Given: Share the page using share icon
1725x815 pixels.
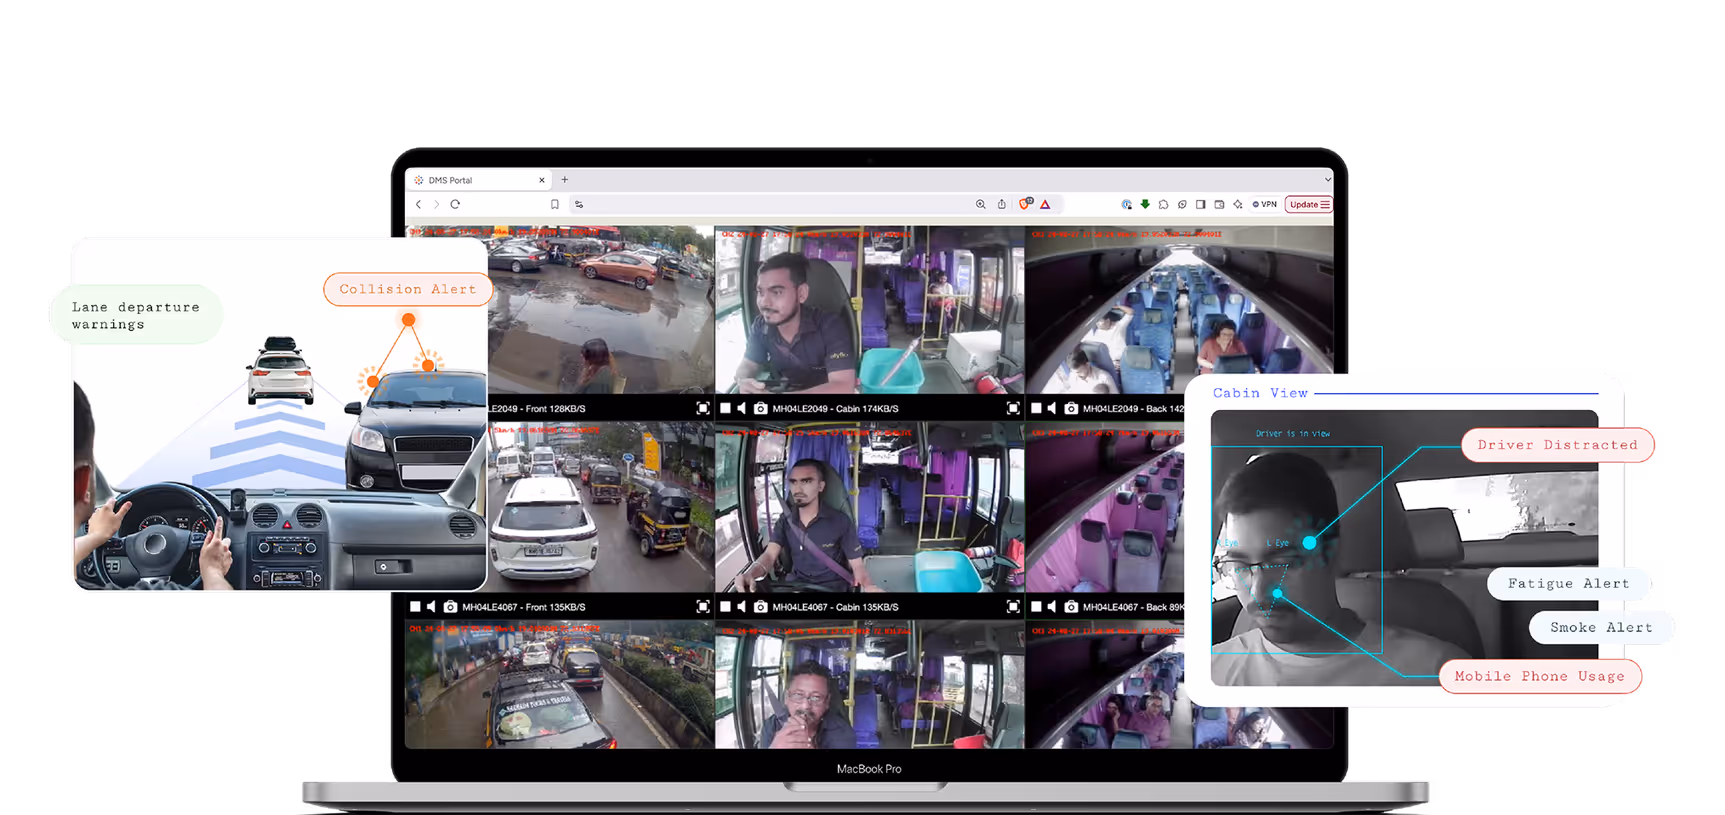Looking at the screenshot, I should tap(1002, 204).
